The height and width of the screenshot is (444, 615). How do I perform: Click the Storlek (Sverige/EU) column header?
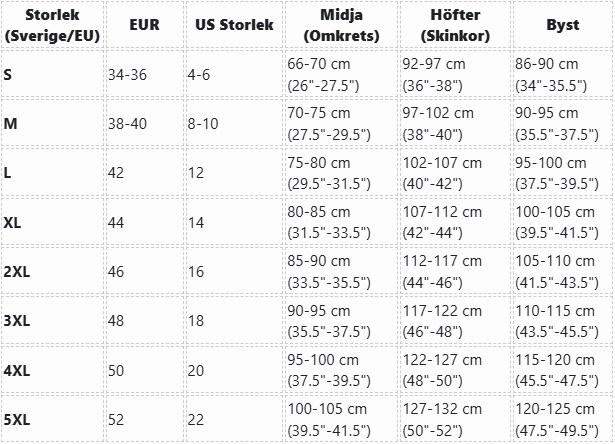click(51, 24)
